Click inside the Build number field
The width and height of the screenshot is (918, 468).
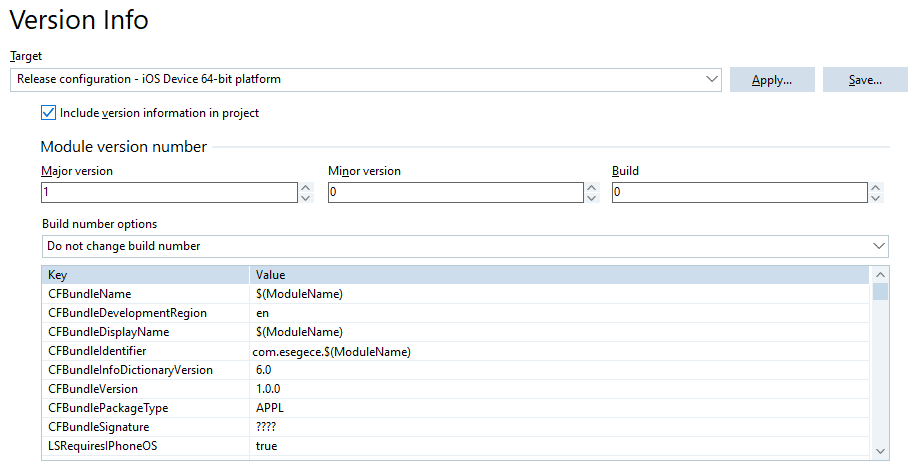click(739, 192)
